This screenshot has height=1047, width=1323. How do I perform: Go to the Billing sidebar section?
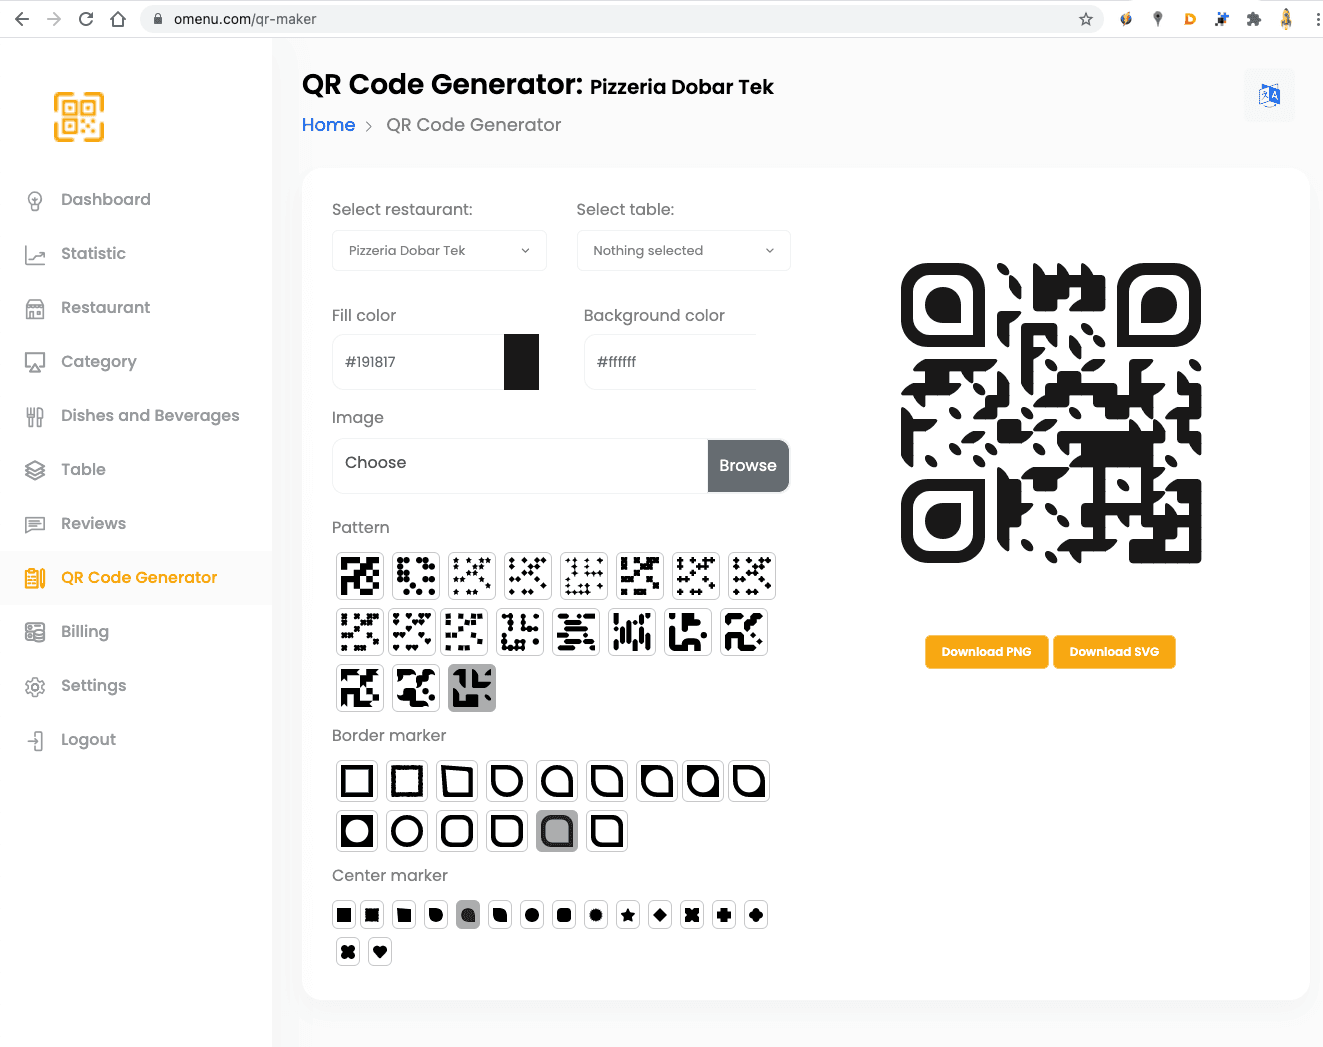tap(85, 631)
